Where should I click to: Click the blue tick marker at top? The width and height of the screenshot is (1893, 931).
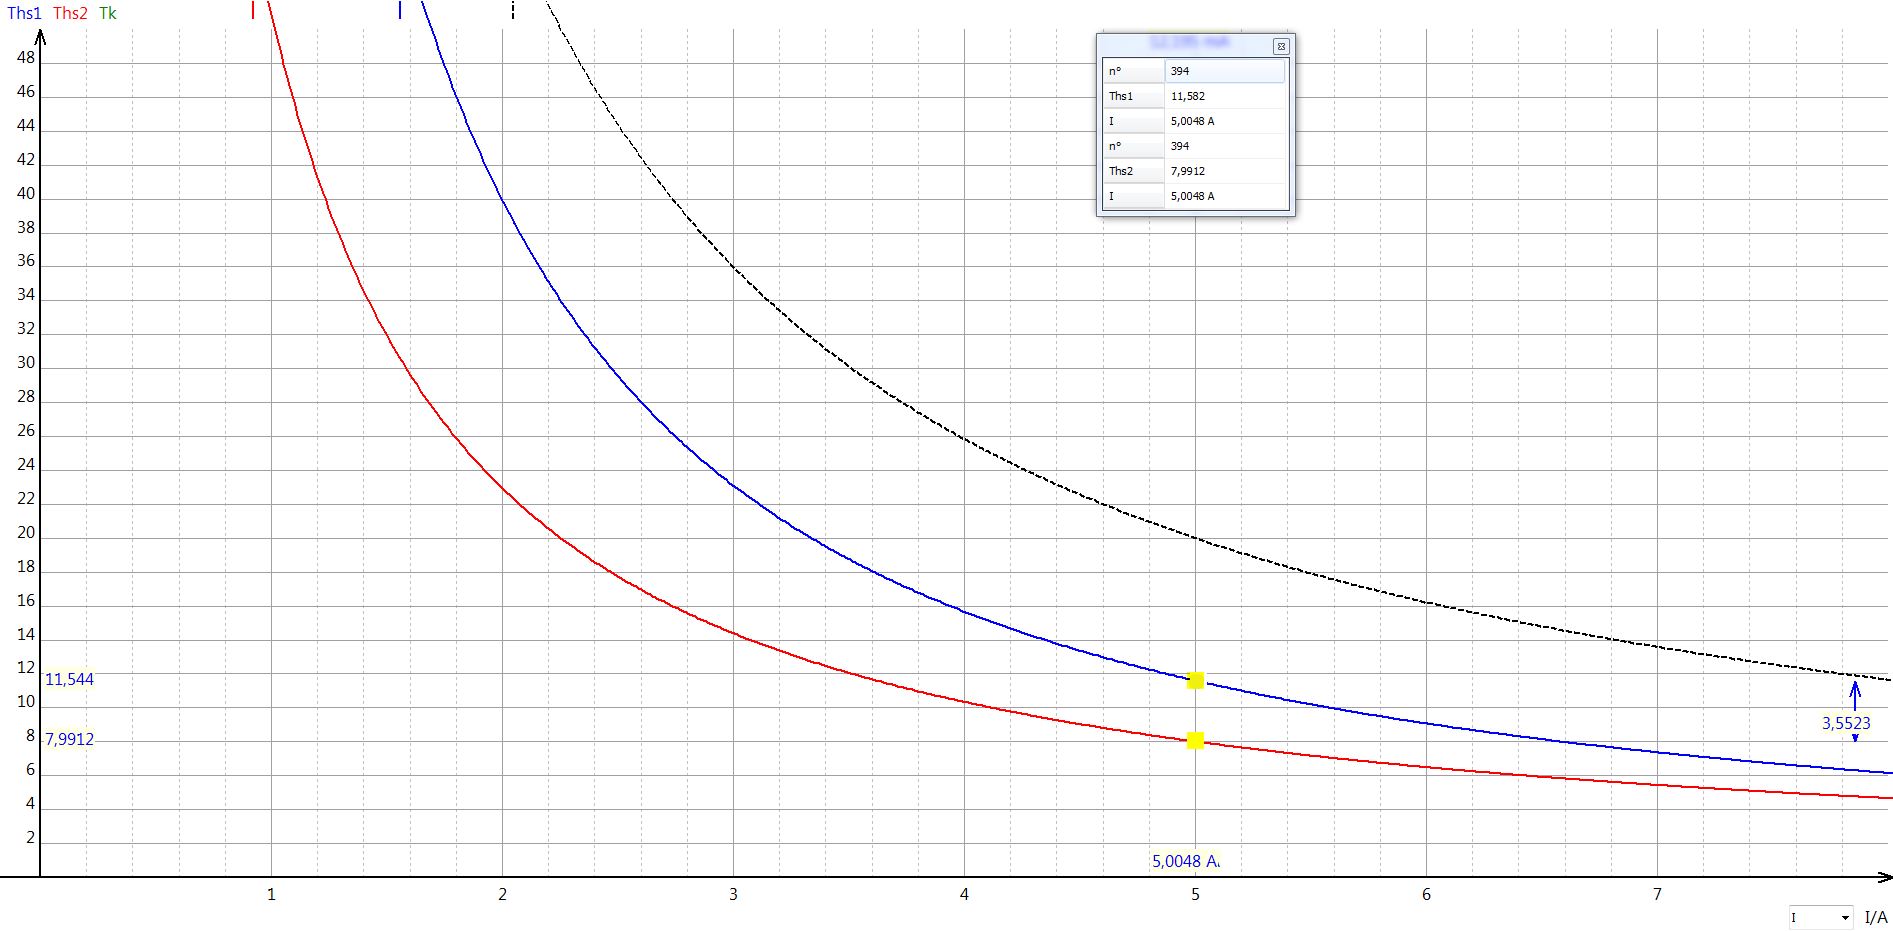(x=400, y=10)
